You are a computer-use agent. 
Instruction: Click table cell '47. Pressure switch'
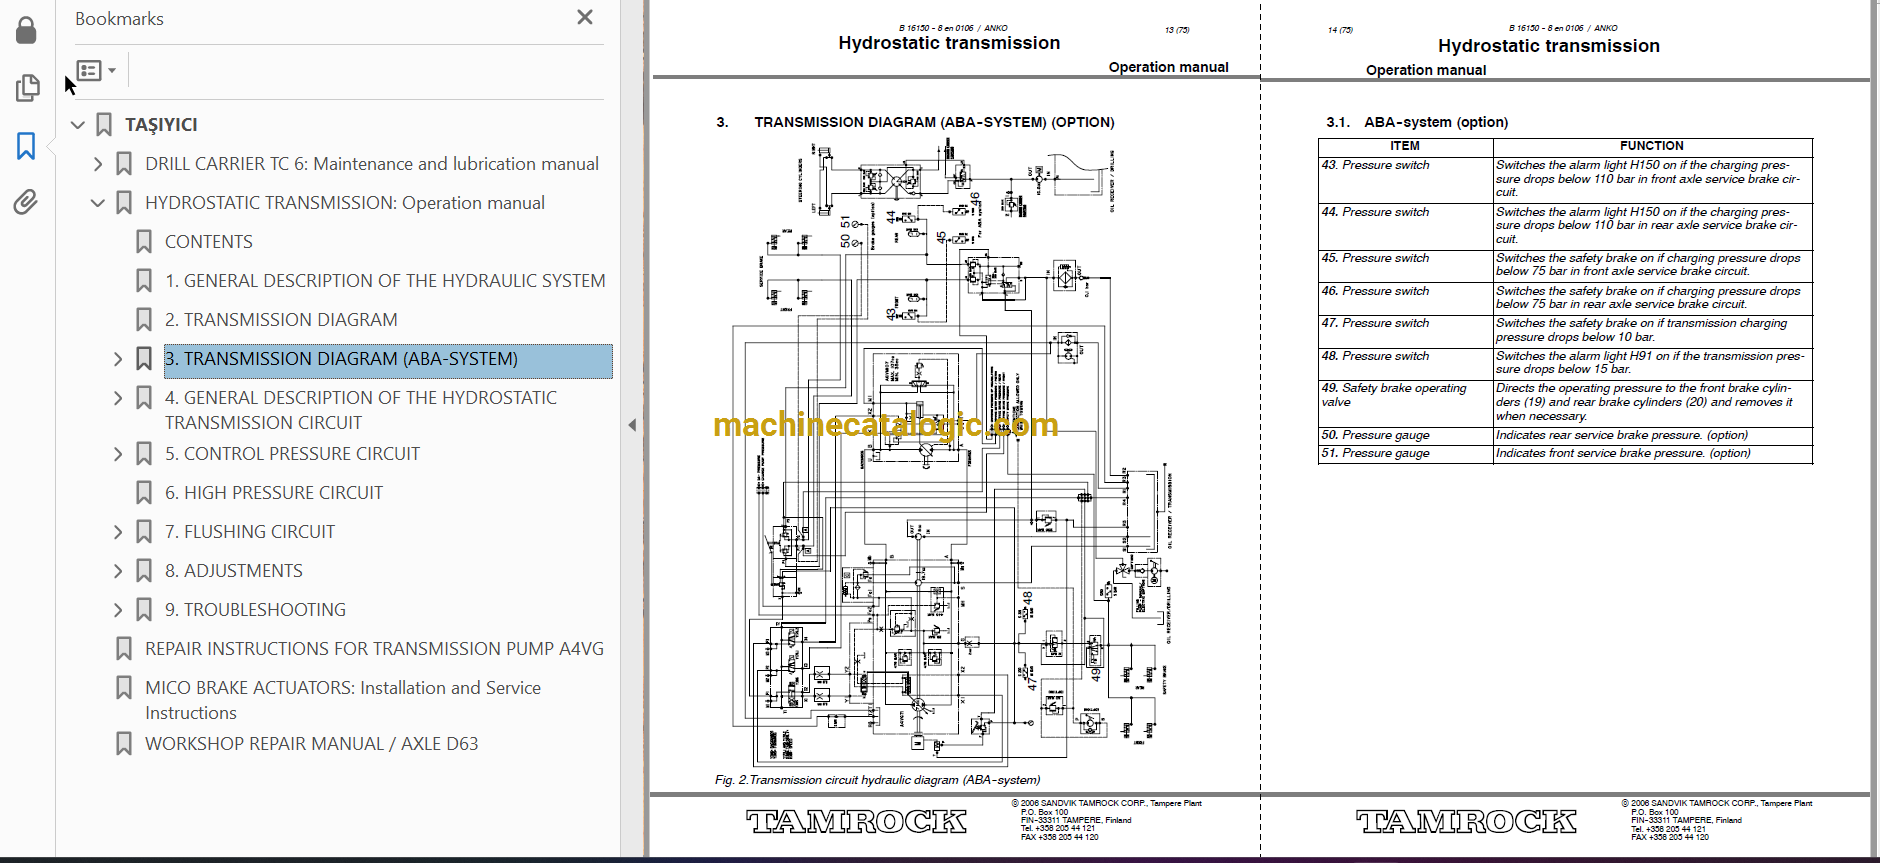[x=1405, y=331]
